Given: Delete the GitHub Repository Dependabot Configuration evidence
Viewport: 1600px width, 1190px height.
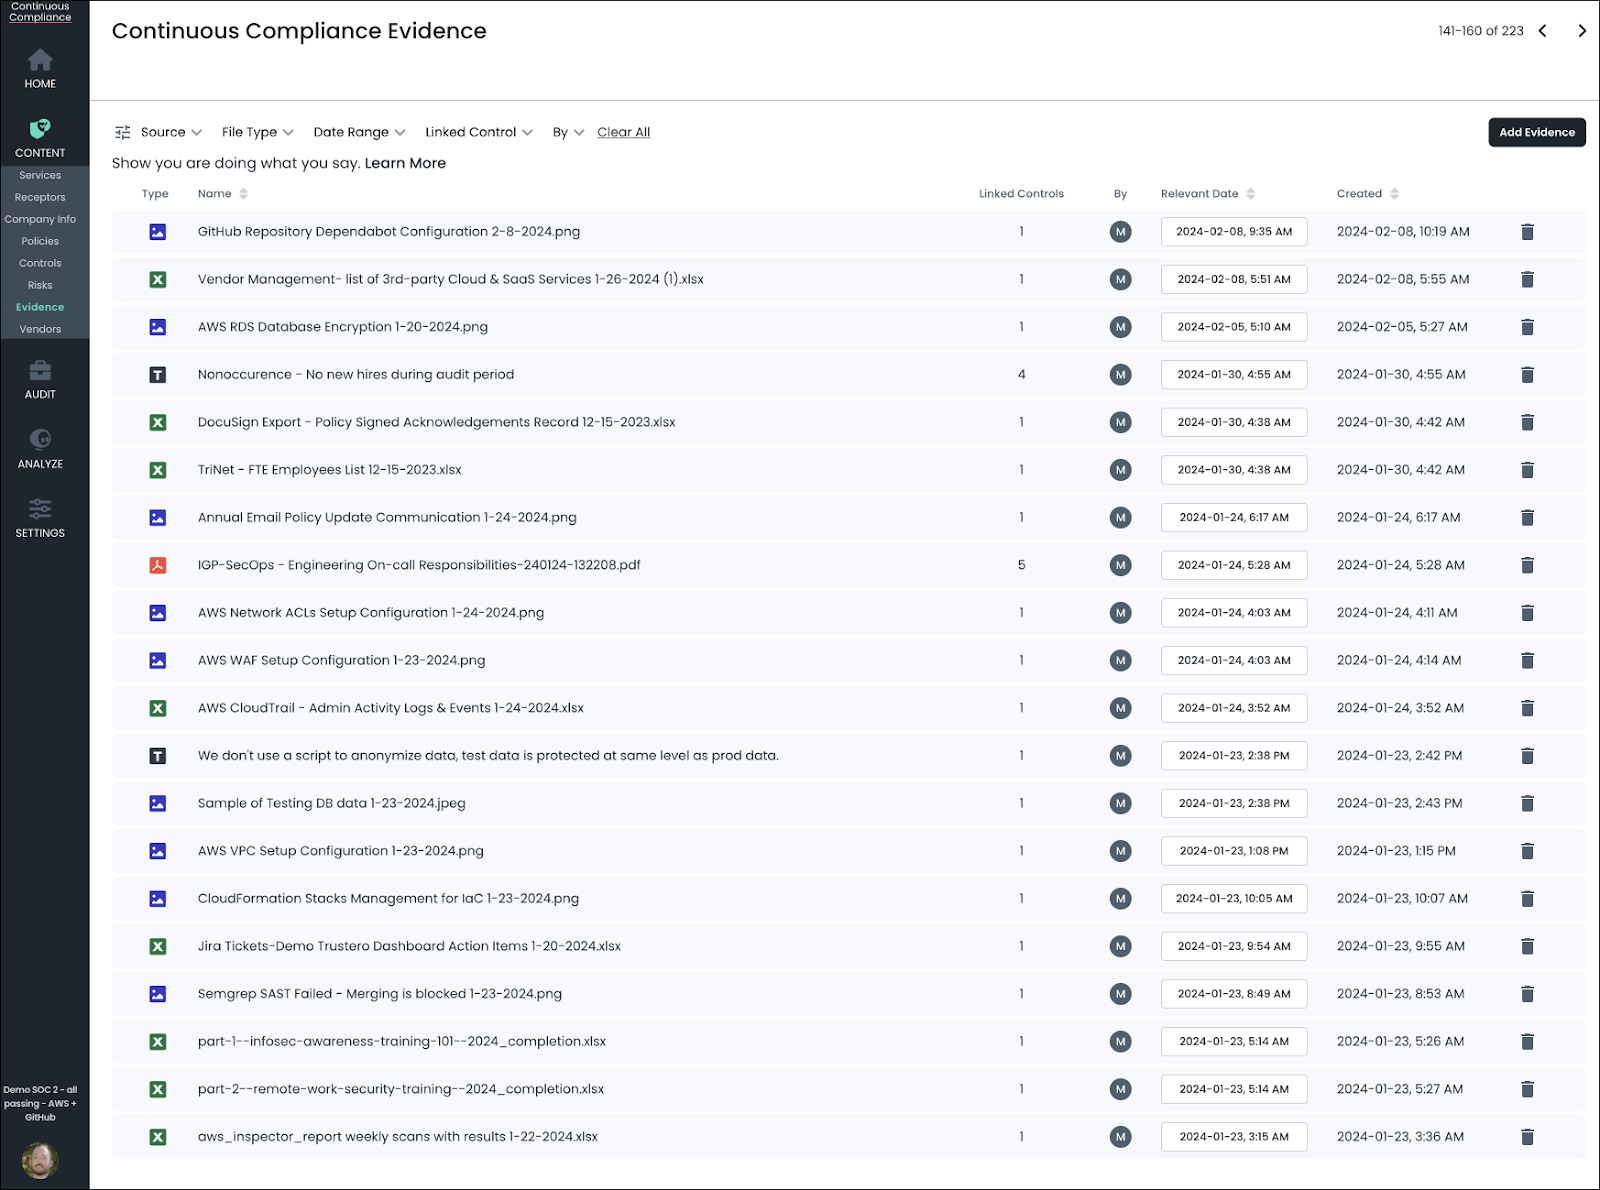Looking at the screenshot, I should click(1527, 232).
